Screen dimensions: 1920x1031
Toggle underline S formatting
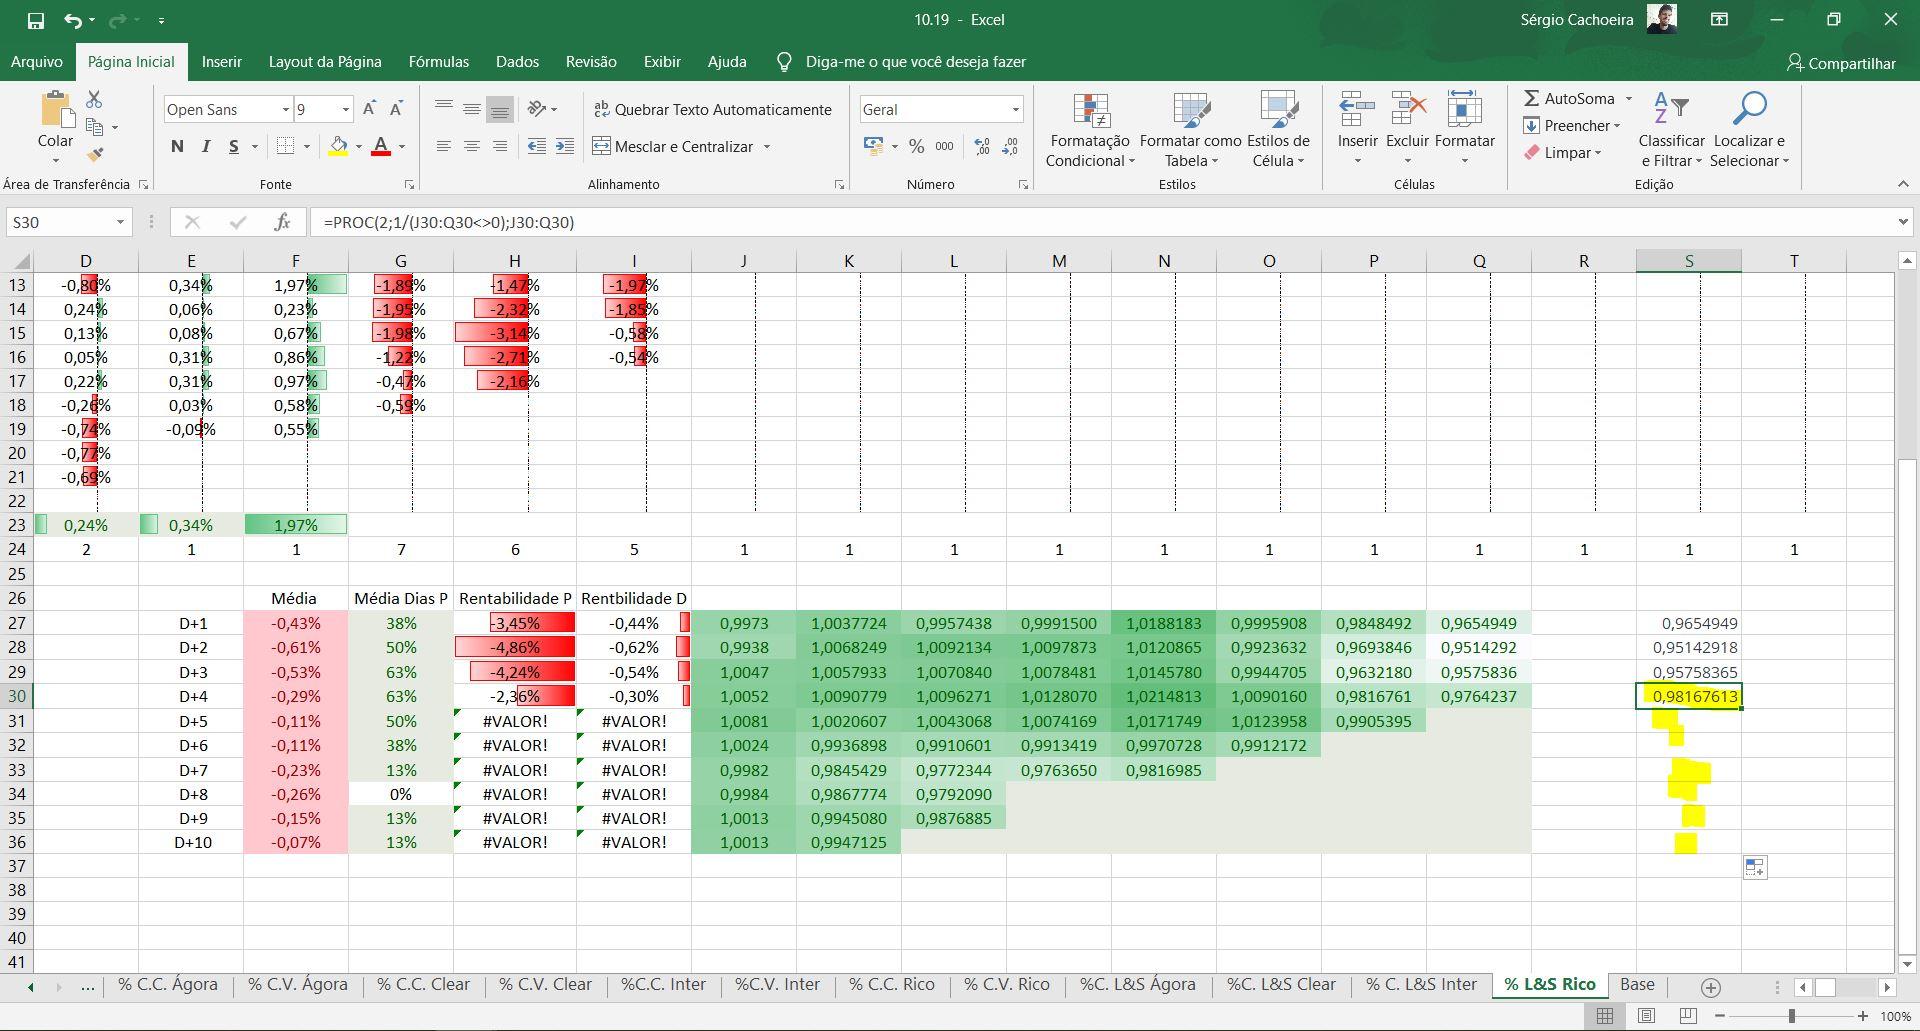233,146
